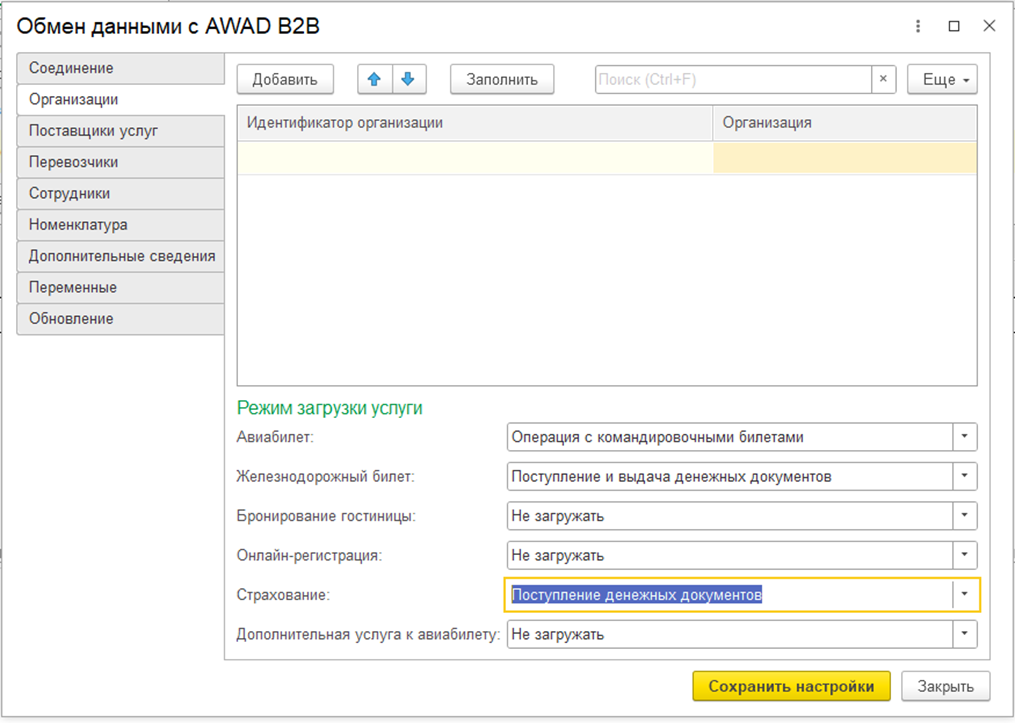
Task: Click Сохранить настройки button
Action: [x=790, y=686]
